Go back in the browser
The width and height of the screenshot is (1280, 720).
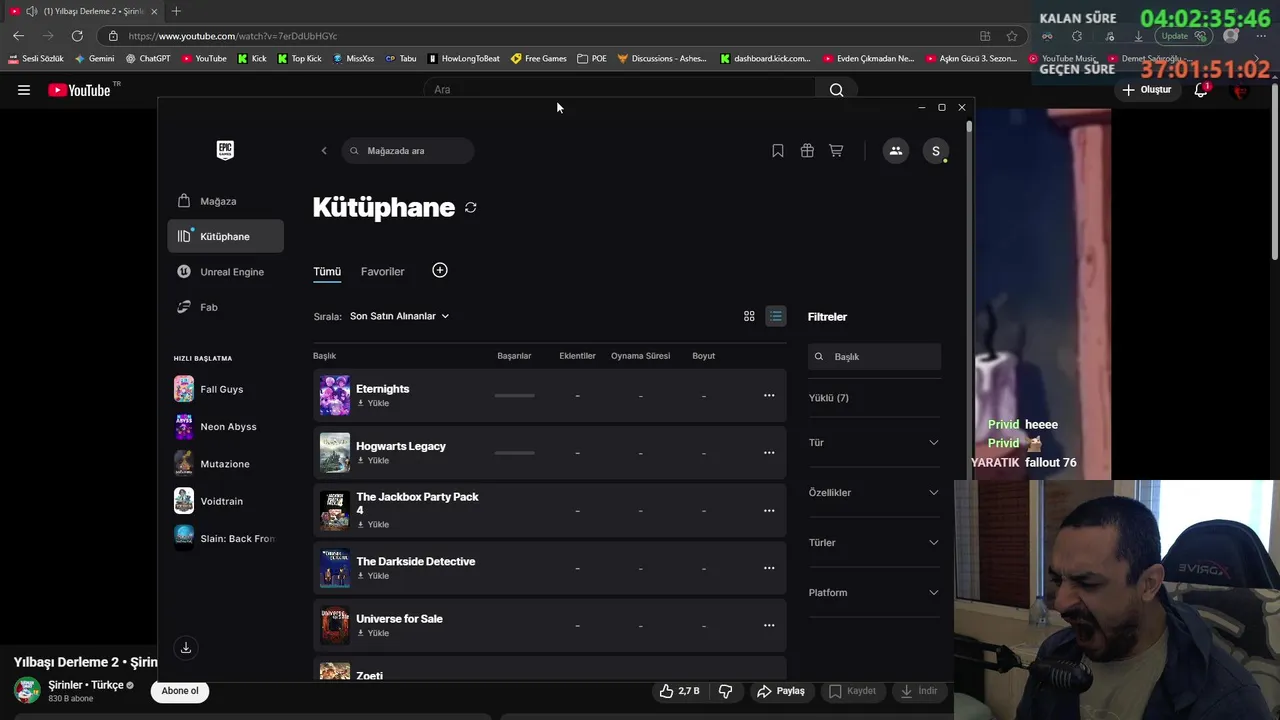pos(18,36)
